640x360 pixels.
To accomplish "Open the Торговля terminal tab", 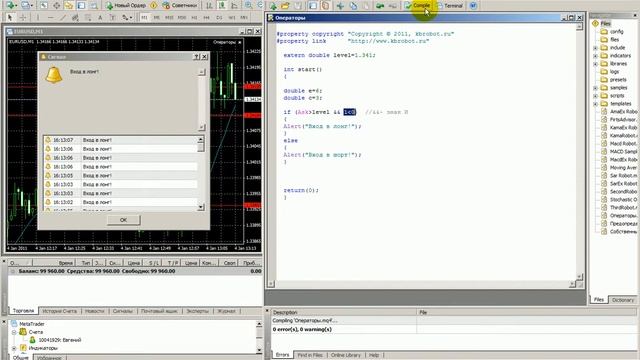I will [23, 311].
